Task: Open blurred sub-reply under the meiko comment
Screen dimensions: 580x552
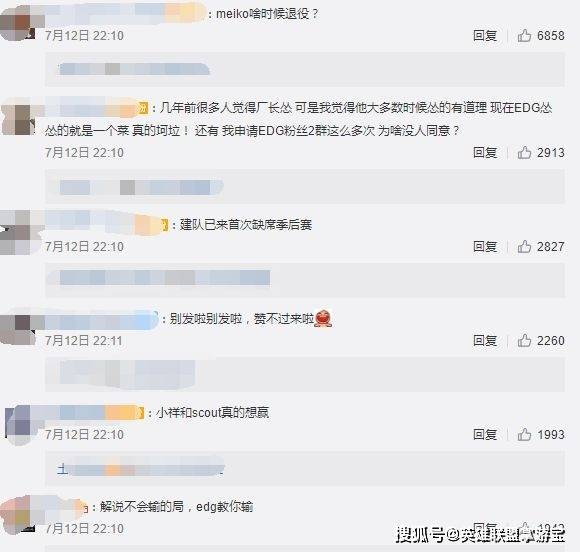Action: [x=134, y=69]
